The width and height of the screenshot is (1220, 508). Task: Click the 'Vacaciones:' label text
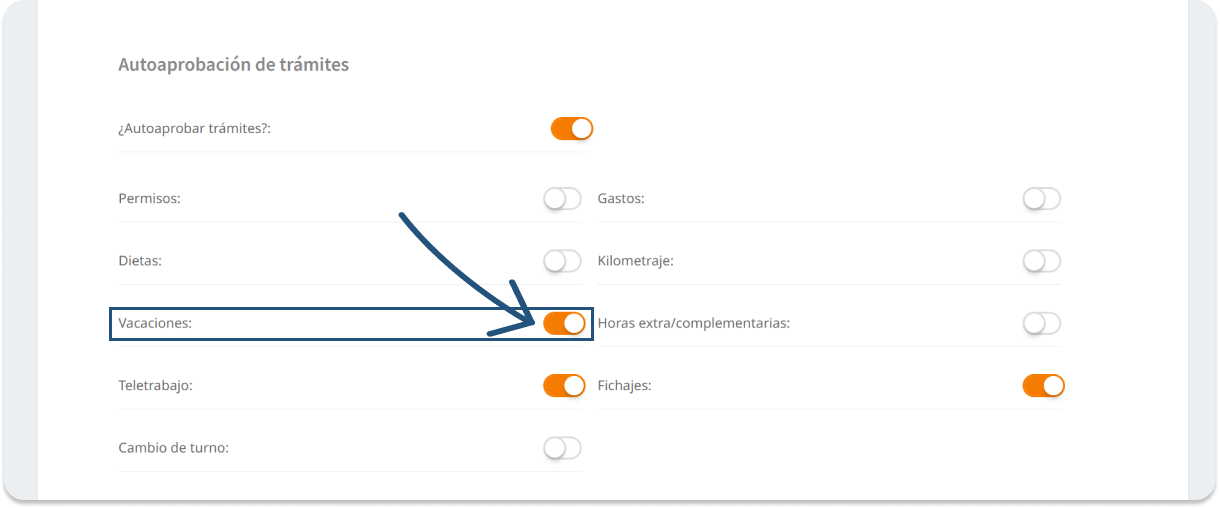(155, 323)
